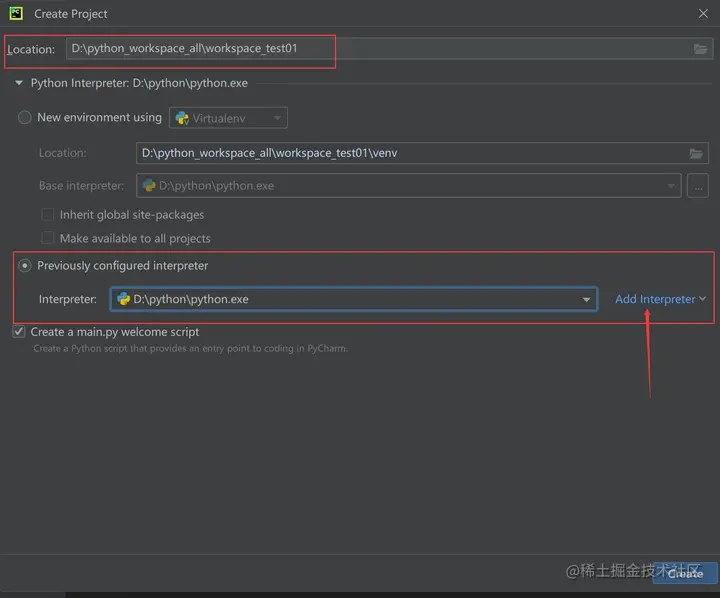Open the Virtualenv environment type dropdown

[x=228, y=118]
